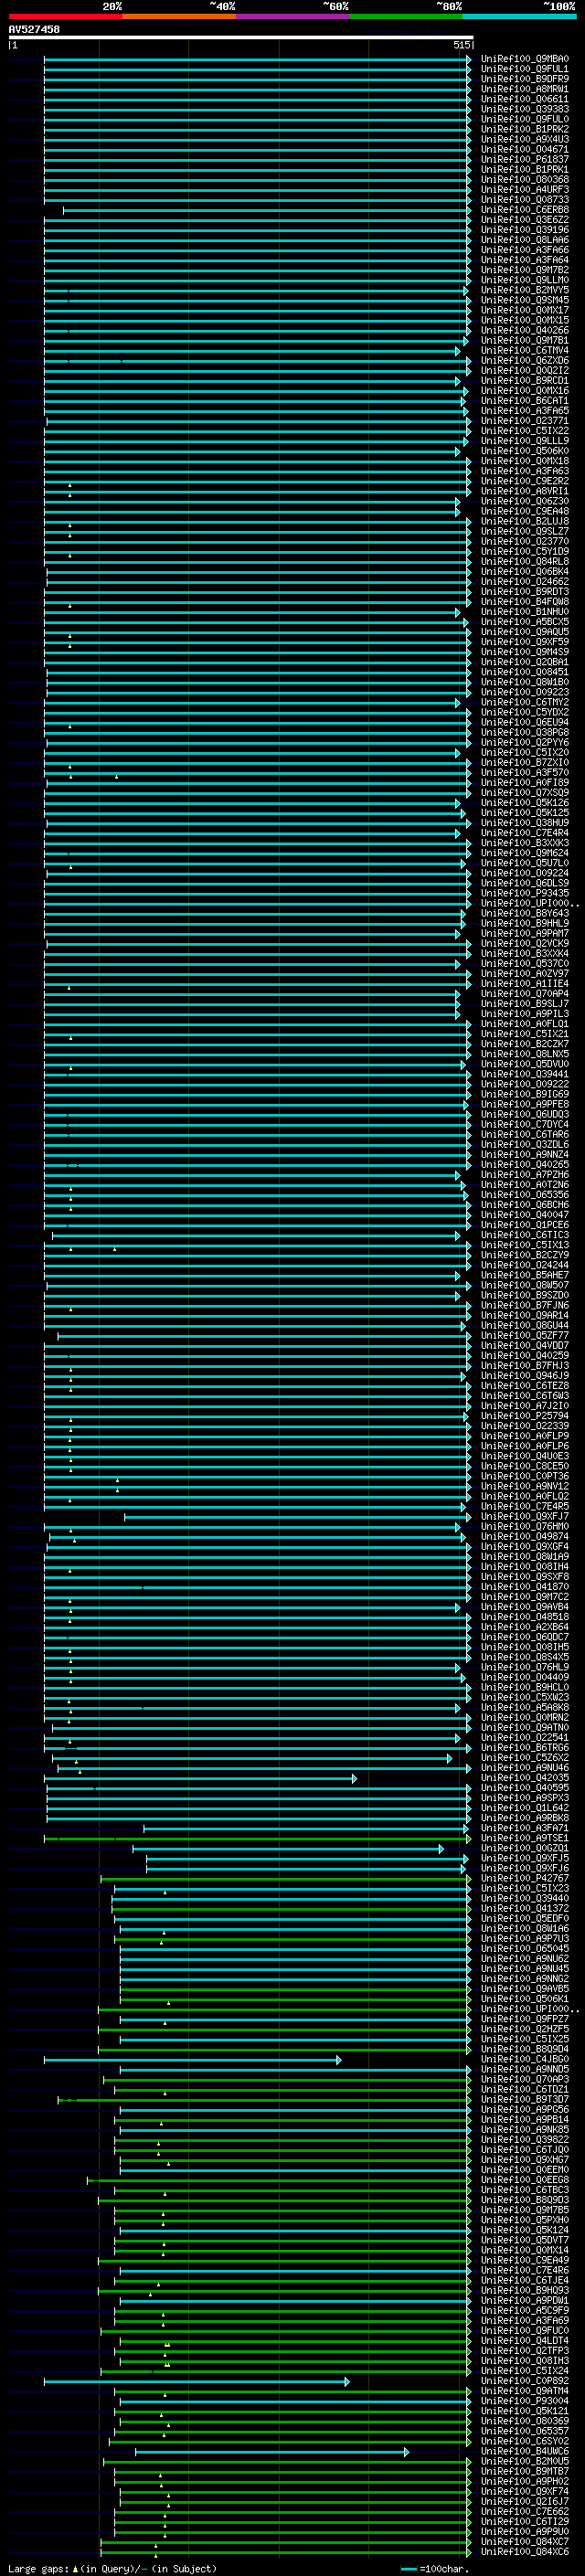This screenshot has width=585, height=2576.
Task: Select UniRef100_Q40266 label
Action: [x=525, y=330]
